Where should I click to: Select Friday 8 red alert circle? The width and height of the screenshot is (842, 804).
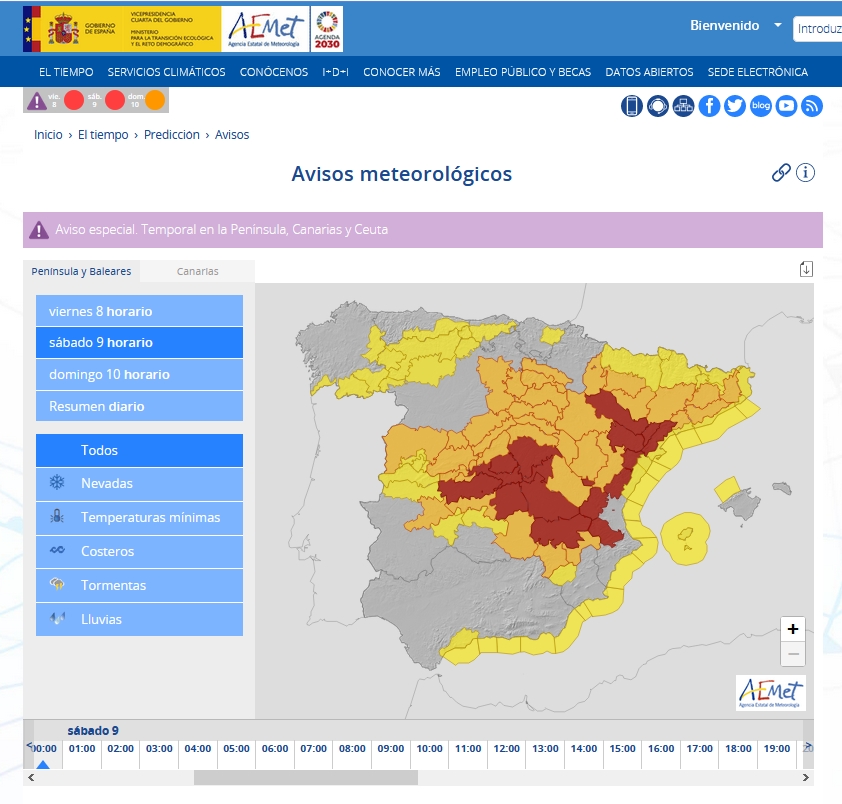(x=74, y=100)
